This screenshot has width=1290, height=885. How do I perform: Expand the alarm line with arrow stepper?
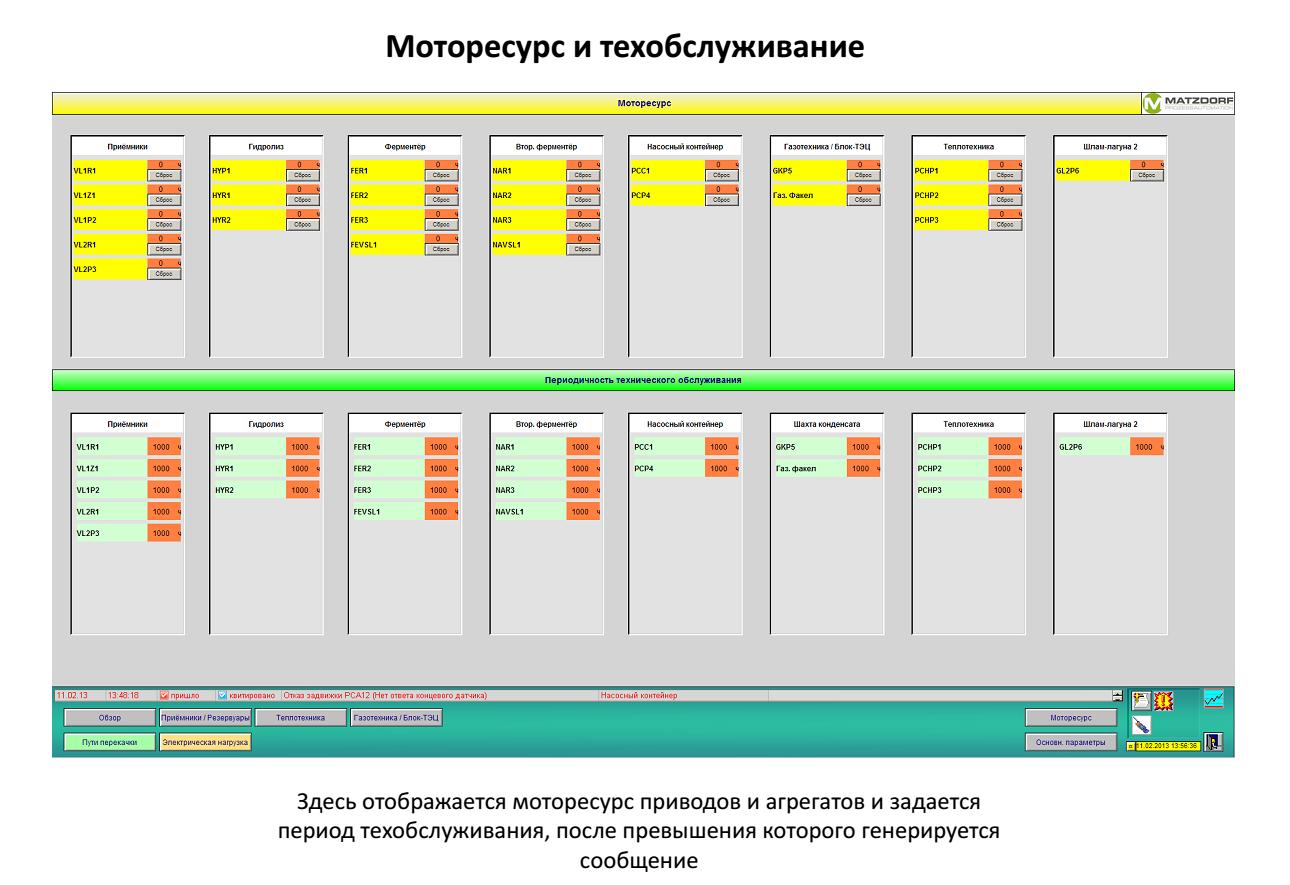(1117, 694)
